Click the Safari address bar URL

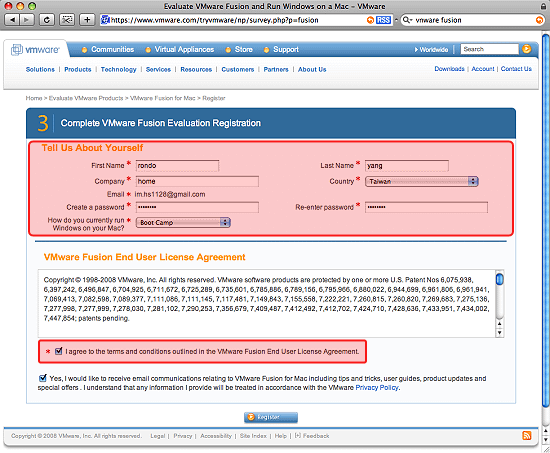[x=214, y=20]
